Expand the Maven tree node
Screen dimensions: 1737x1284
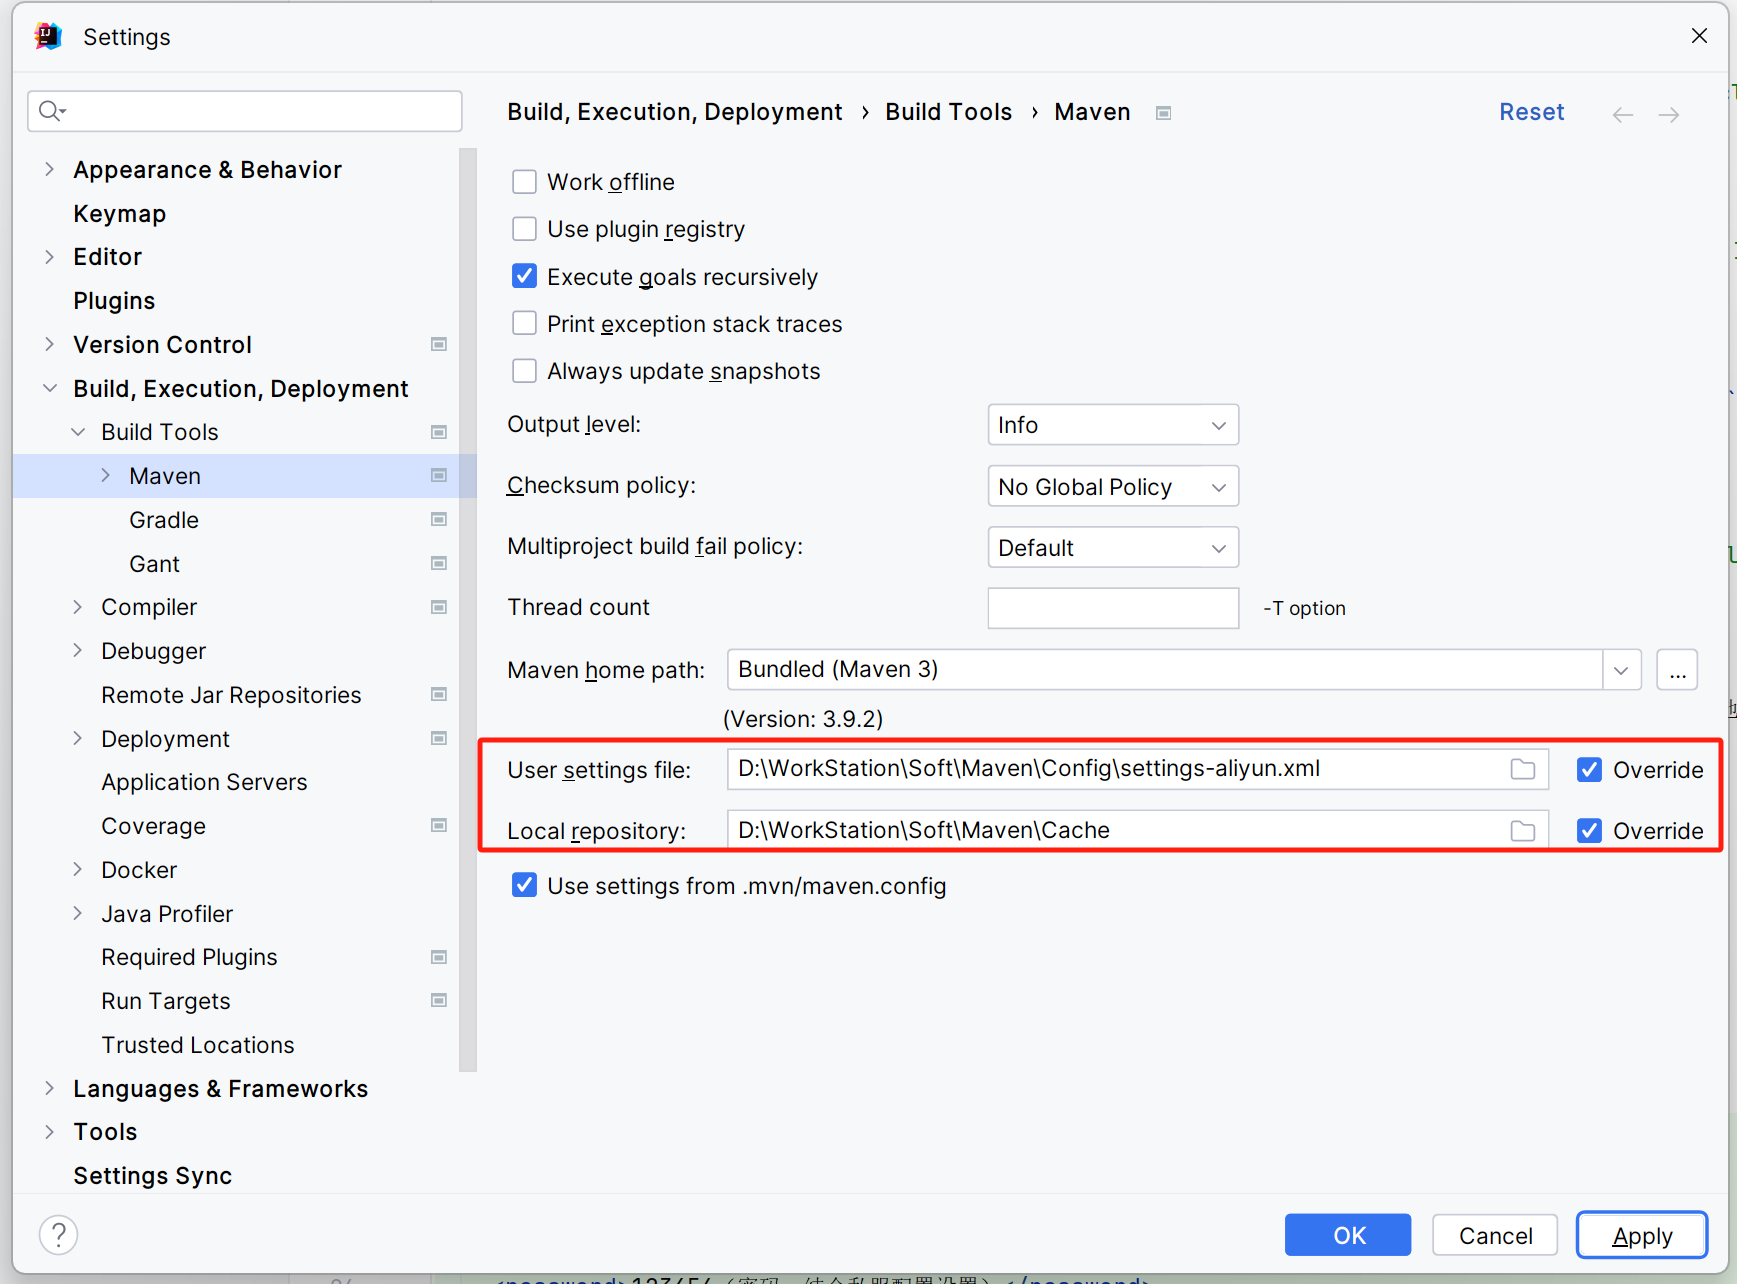coord(105,476)
